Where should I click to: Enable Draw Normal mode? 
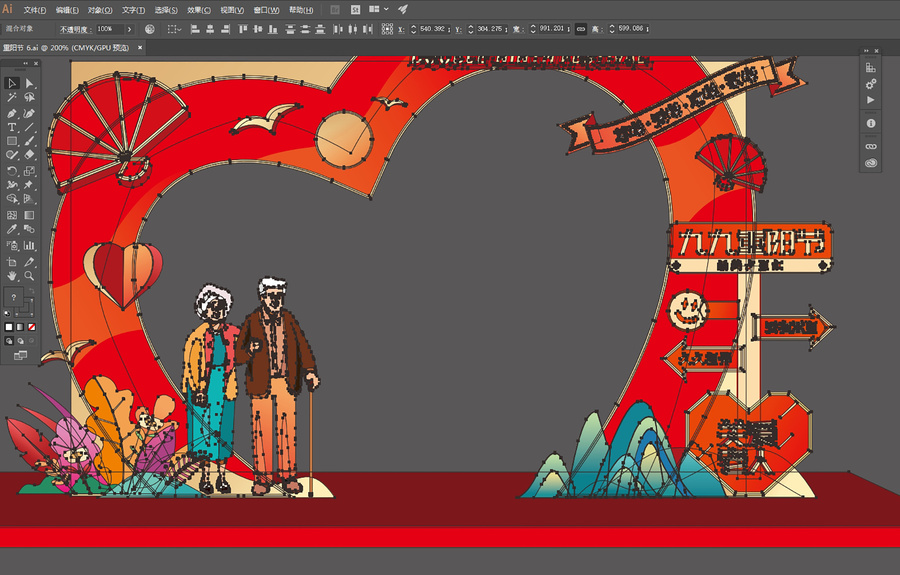pos(9,341)
